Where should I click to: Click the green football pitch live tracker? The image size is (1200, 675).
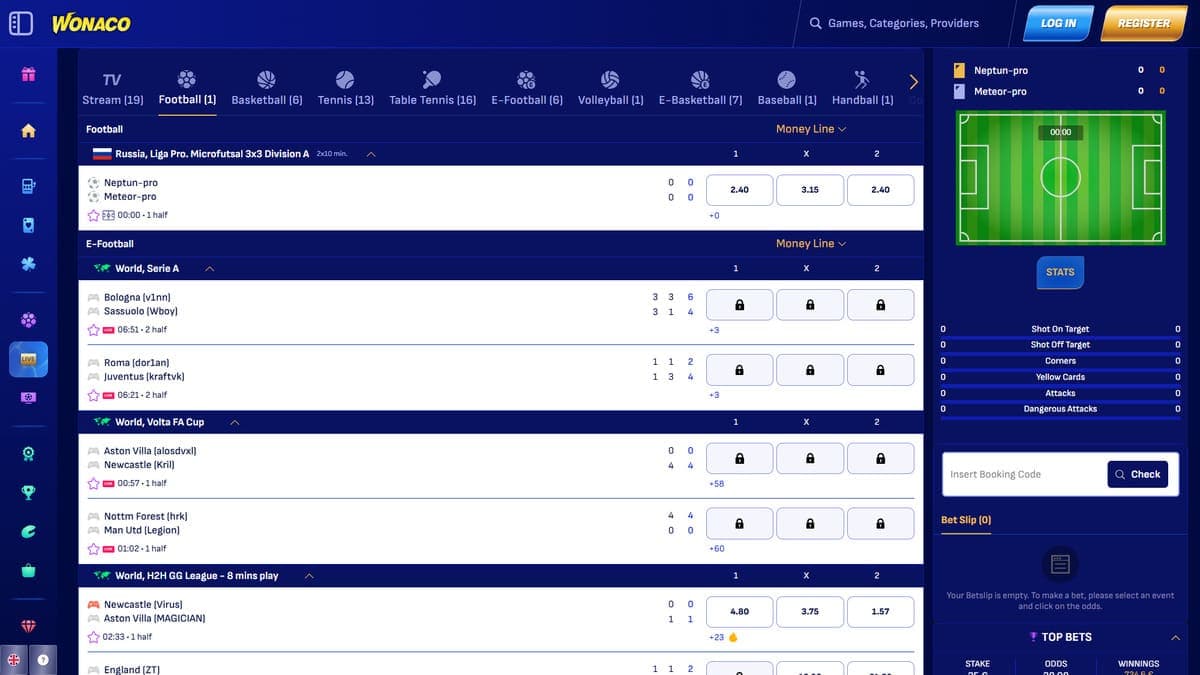pyautogui.click(x=1060, y=177)
